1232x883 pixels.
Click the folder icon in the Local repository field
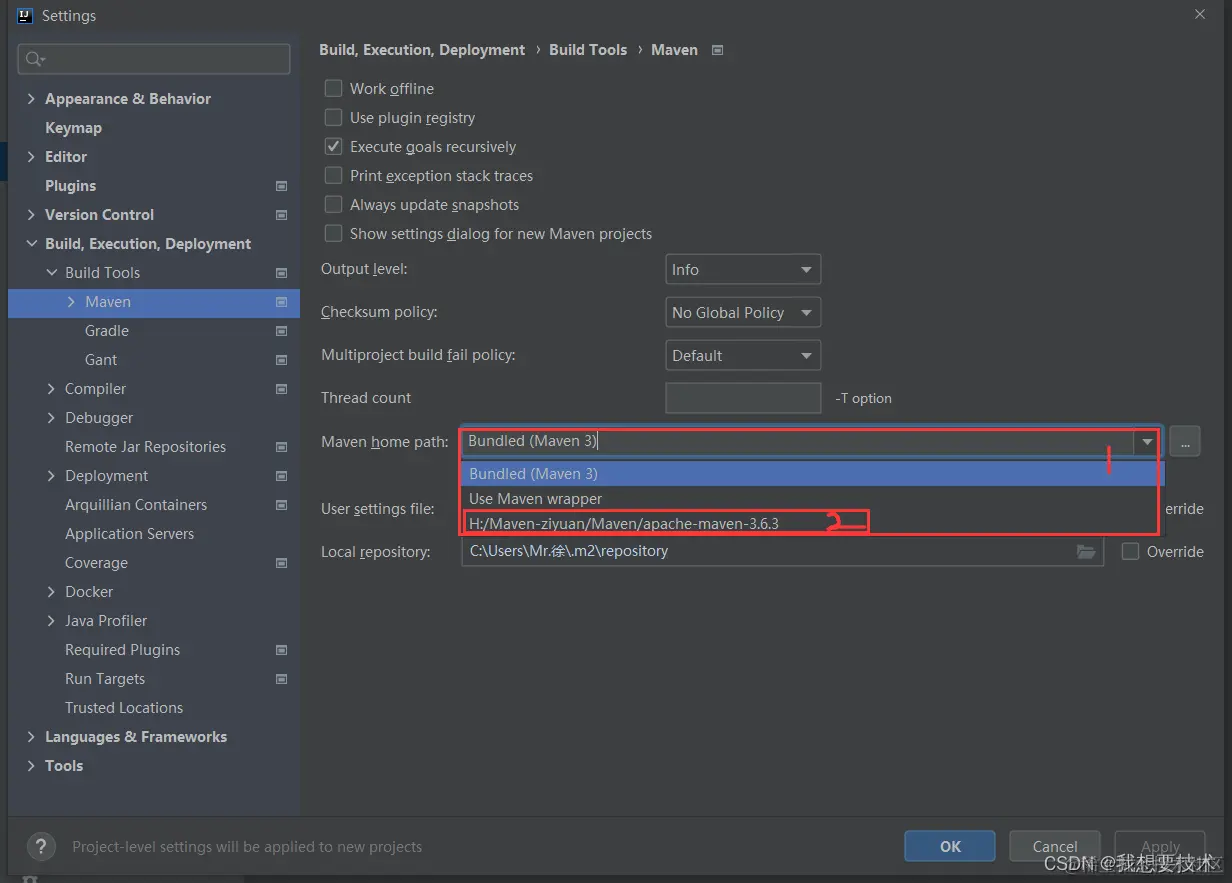tap(1086, 551)
